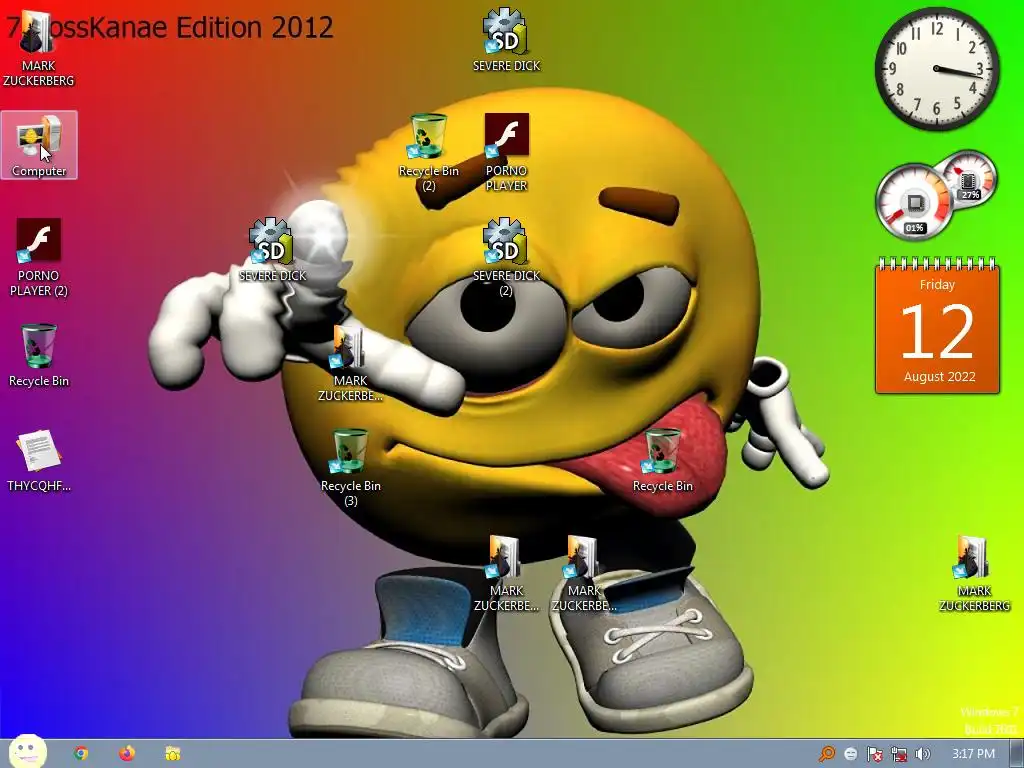
Task: Launch Google Chrome from the taskbar
Action: (x=81, y=754)
